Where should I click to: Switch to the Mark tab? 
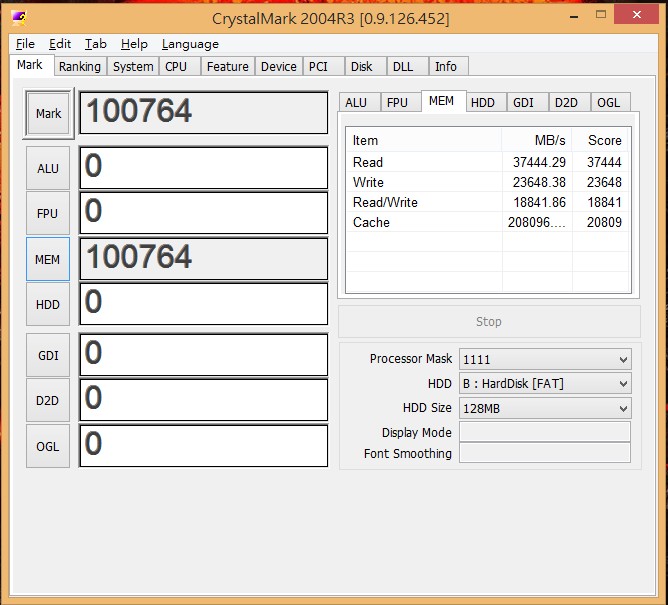[x=31, y=65]
